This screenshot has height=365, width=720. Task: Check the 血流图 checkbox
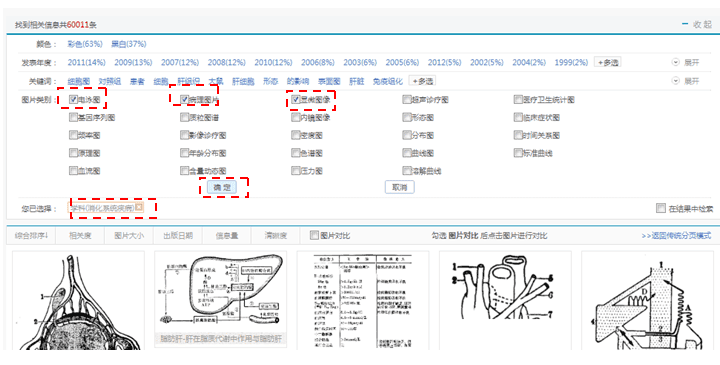pyautogui.click(x=73, y=170)
